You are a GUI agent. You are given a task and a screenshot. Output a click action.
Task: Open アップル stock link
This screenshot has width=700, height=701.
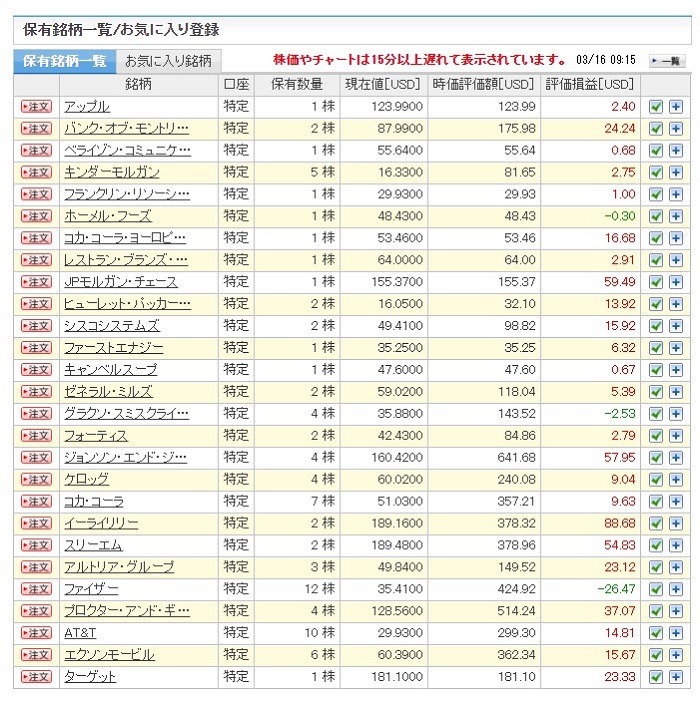(x=87, y=107)
